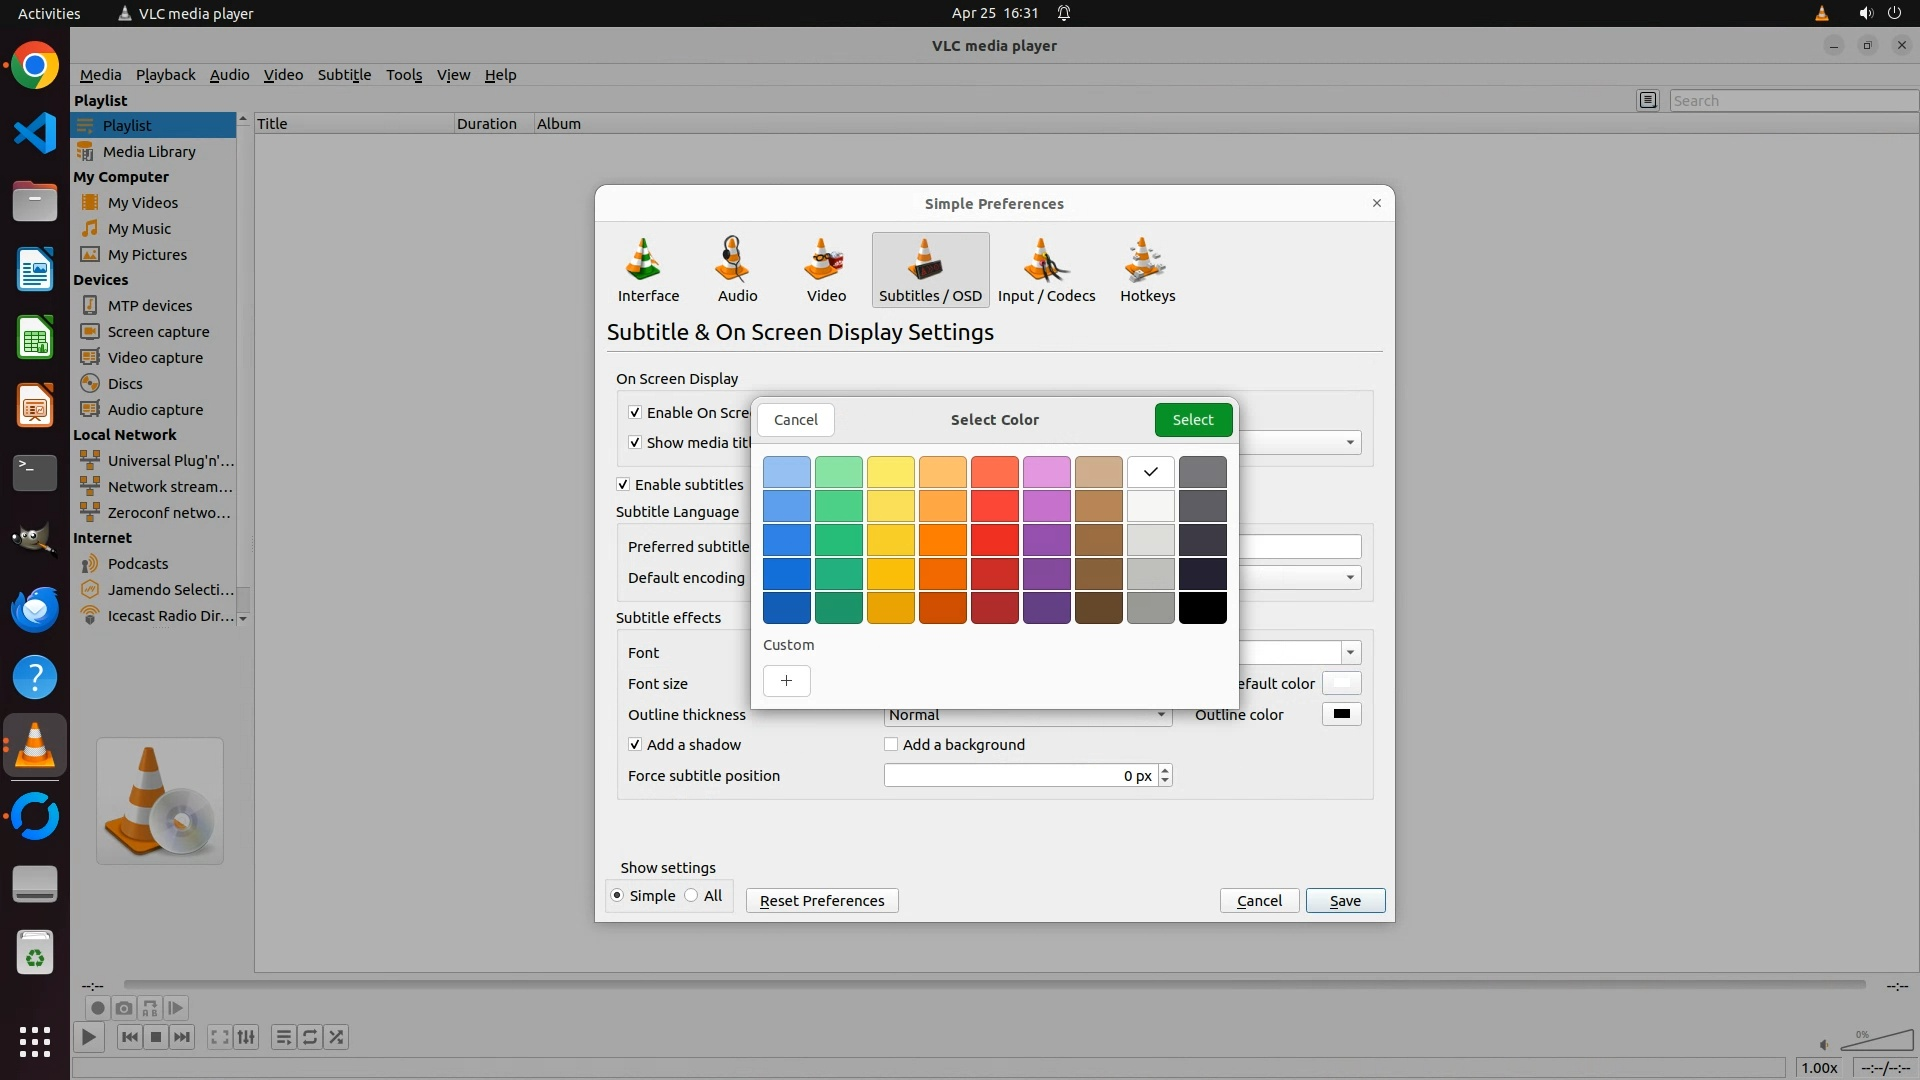Toggle the random shuffle playback icon
This screenshot has width=1920, height=1080.
tap(337, 1037)
